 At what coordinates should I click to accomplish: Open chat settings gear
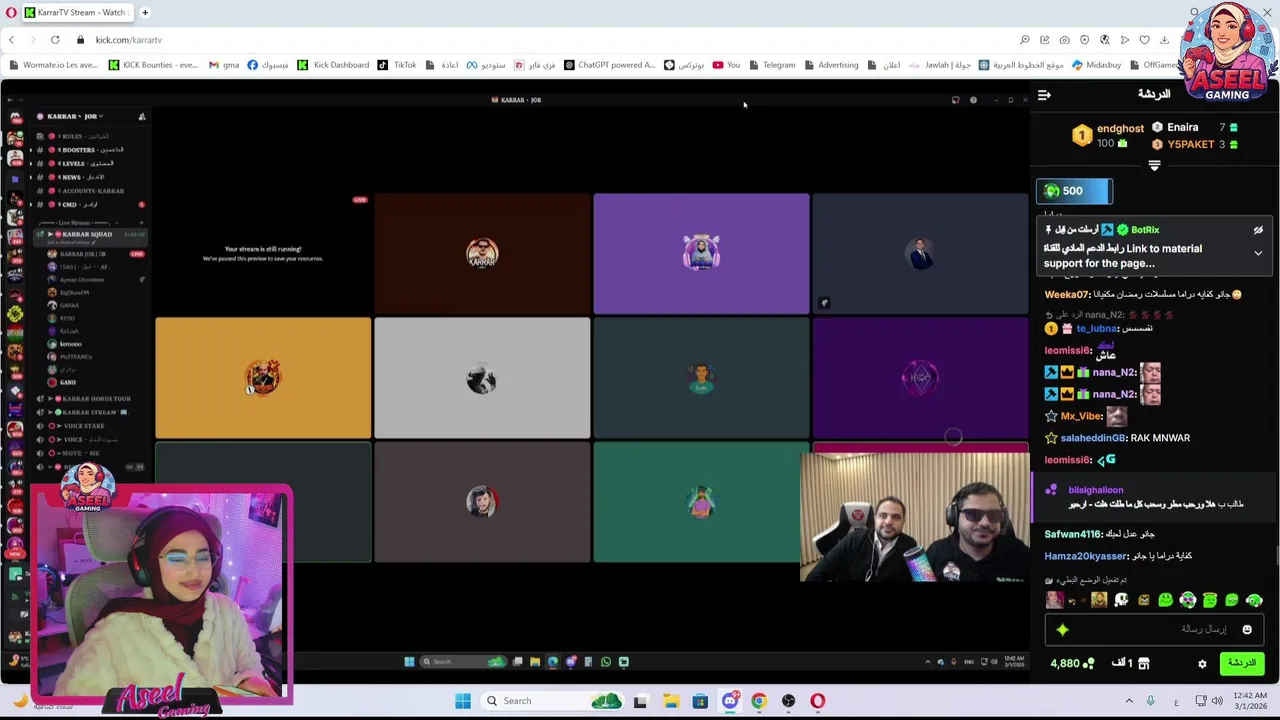pyautogui.click(x=1202, y=664)
